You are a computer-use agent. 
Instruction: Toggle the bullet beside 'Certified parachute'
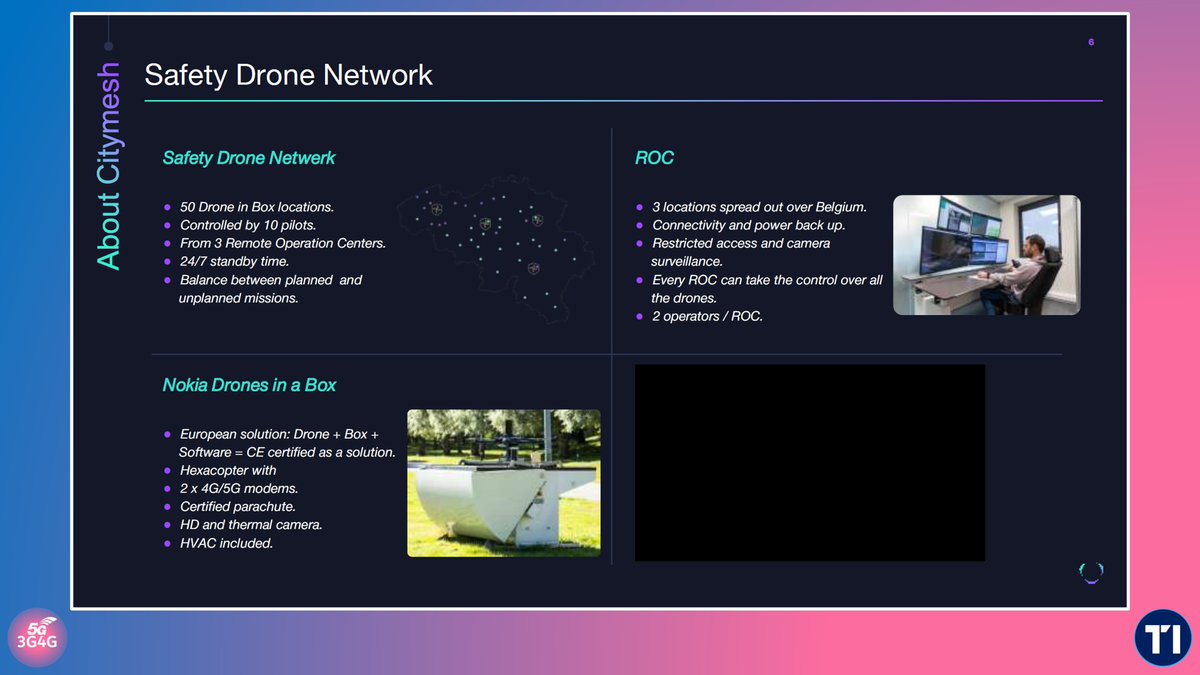point(169,506)
